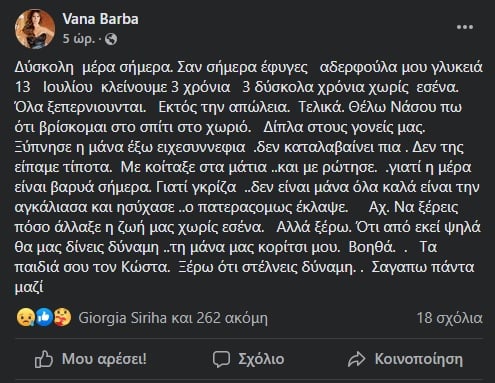The image size is (495, 383).
Task: Open Giorgia Siriha's name in reactions
Action: pyautogui.click(x=122, y=318)
